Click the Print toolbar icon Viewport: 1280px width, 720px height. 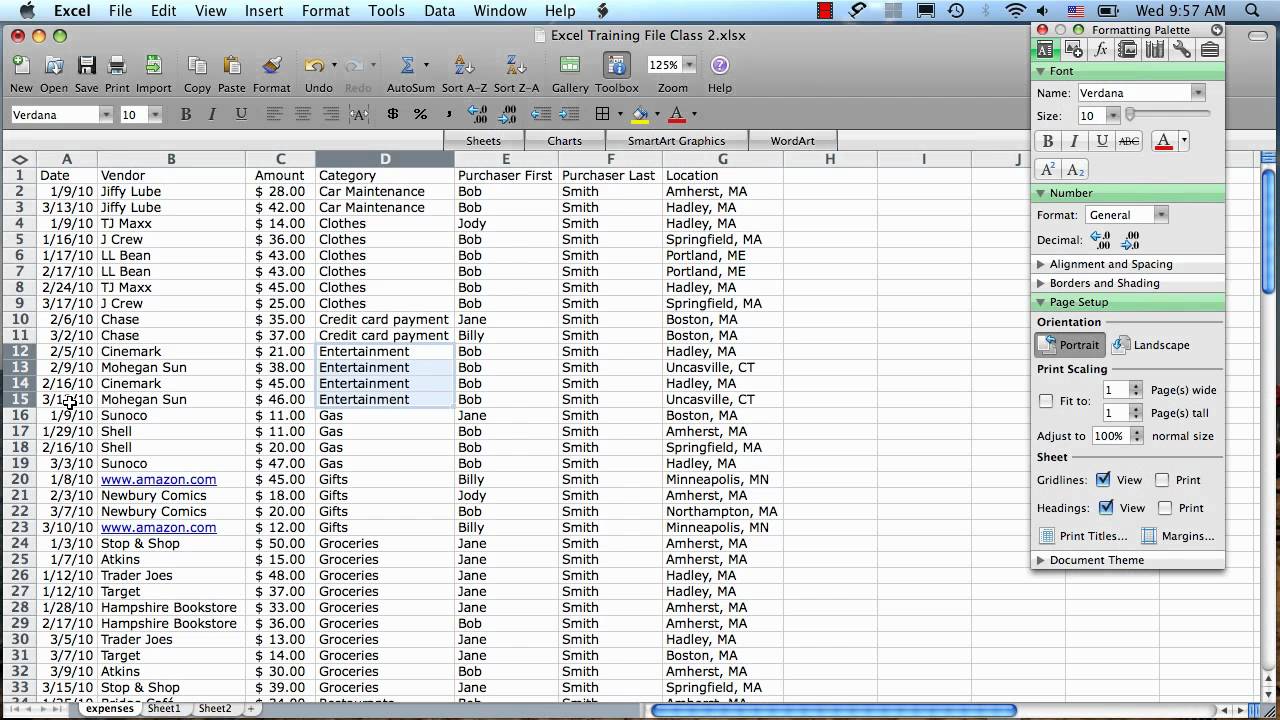(x=117, y=65)
